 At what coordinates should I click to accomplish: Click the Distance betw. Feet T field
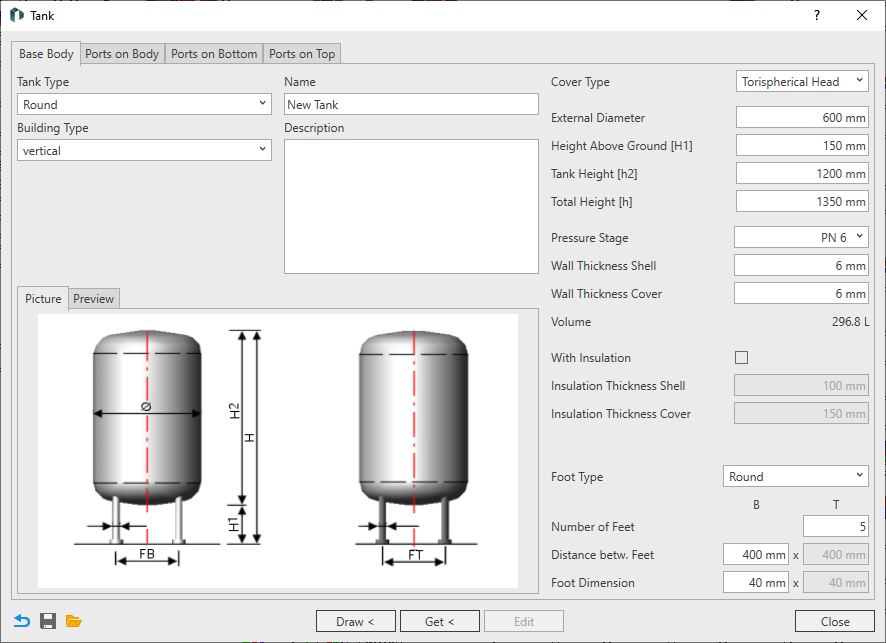click(x=836, y=554)
